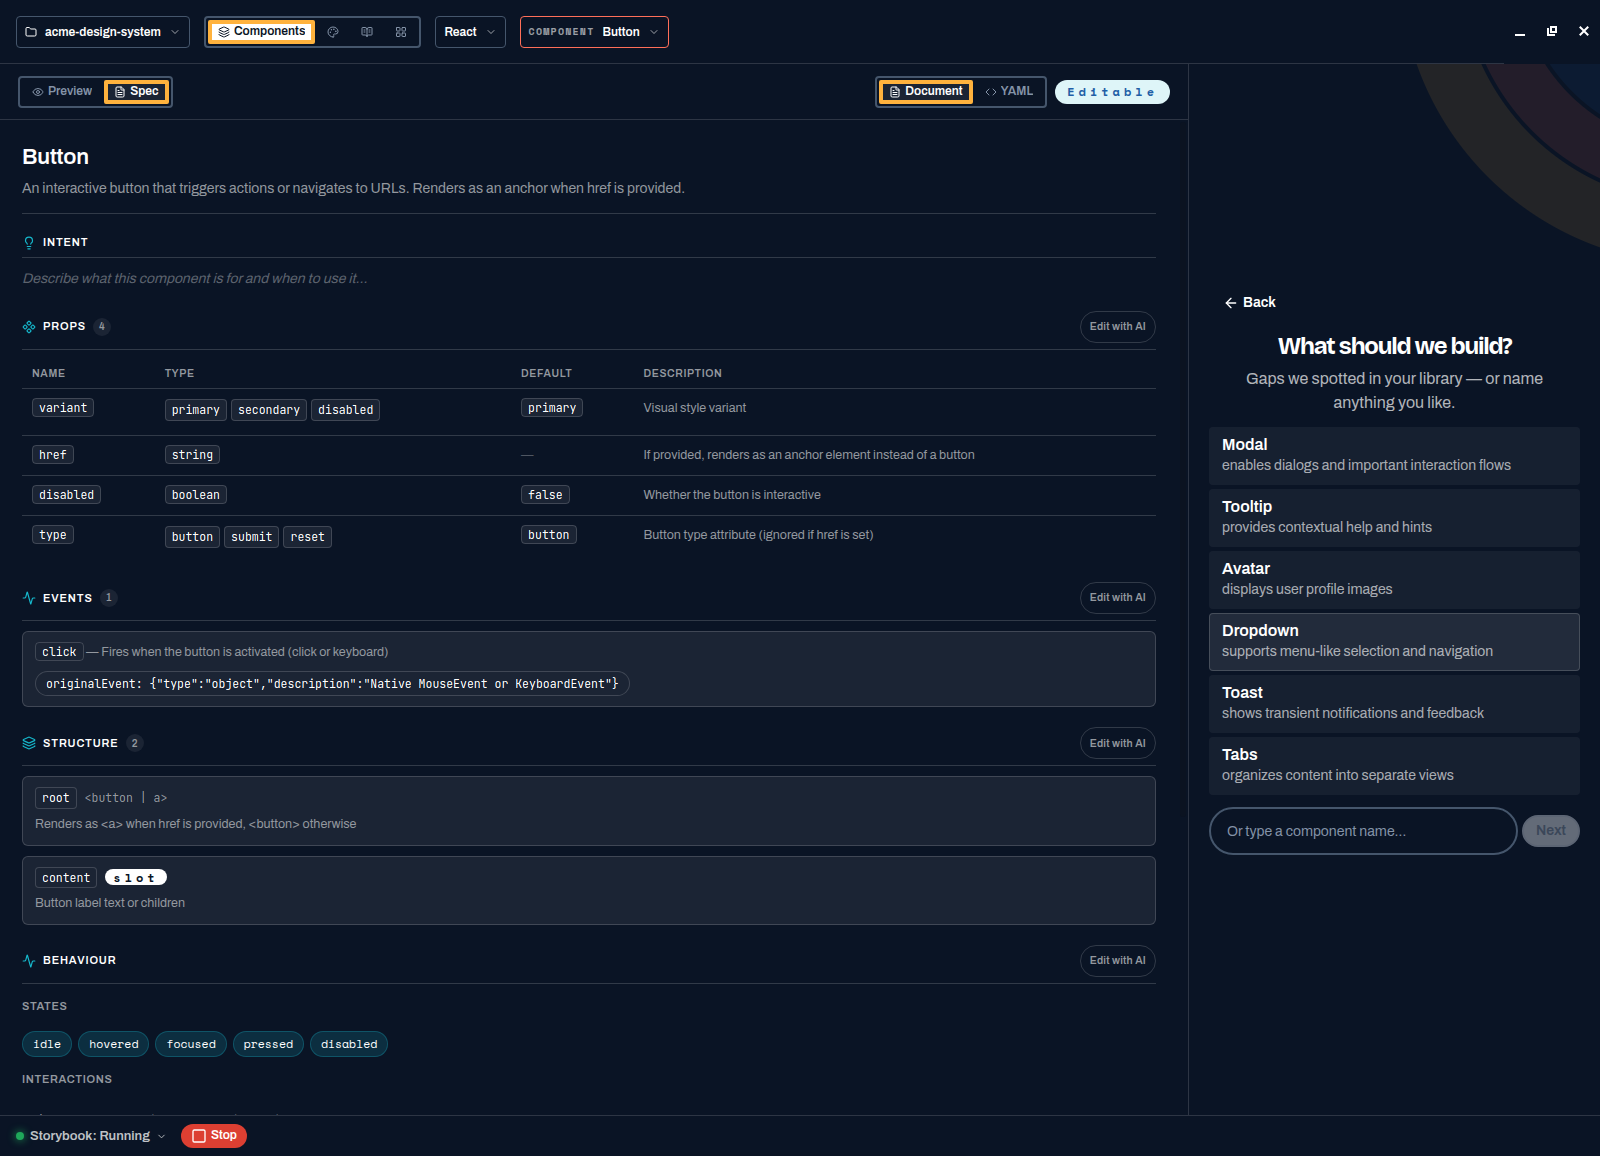This screenshot has height=1156, width=1600.
Task: Click the 'pressed' state chip
Action: (268, 1044)
